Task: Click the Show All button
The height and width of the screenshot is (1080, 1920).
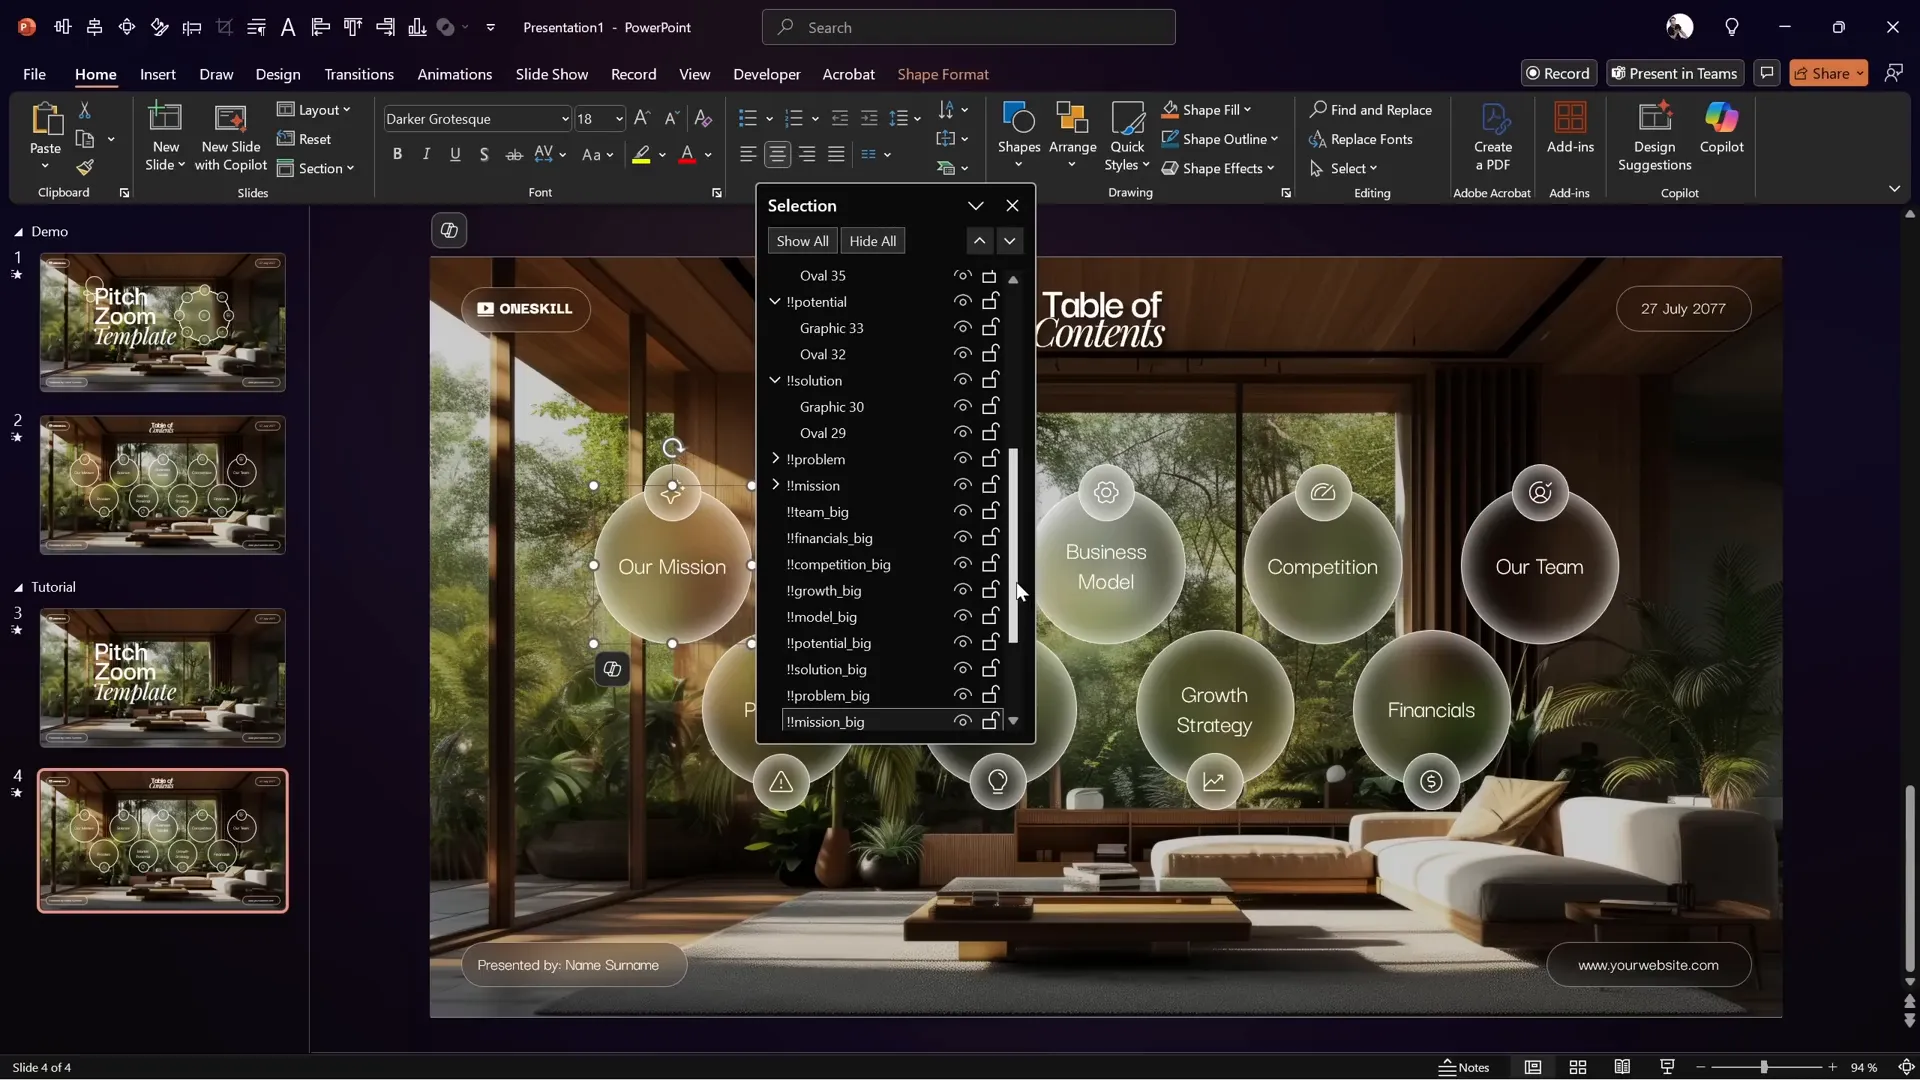Action: [x=802, y=241]
